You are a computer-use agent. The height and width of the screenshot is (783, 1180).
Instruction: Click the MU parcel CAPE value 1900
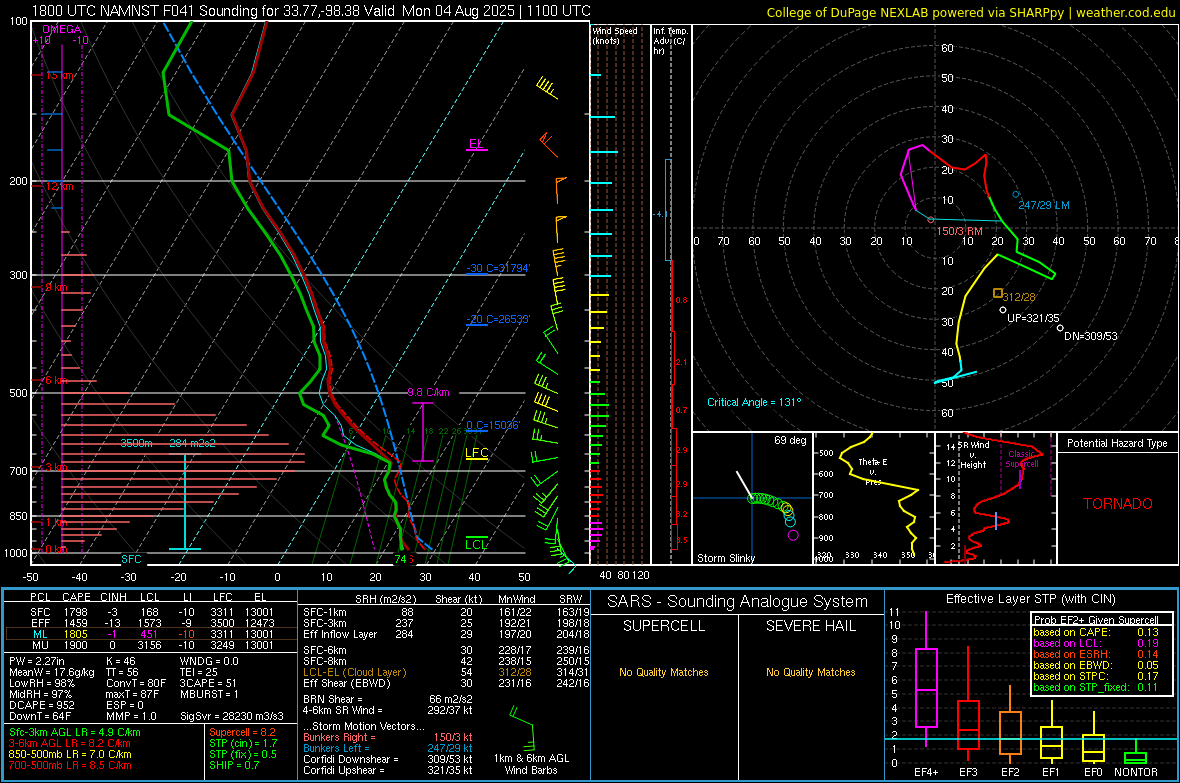click(75, 645)
